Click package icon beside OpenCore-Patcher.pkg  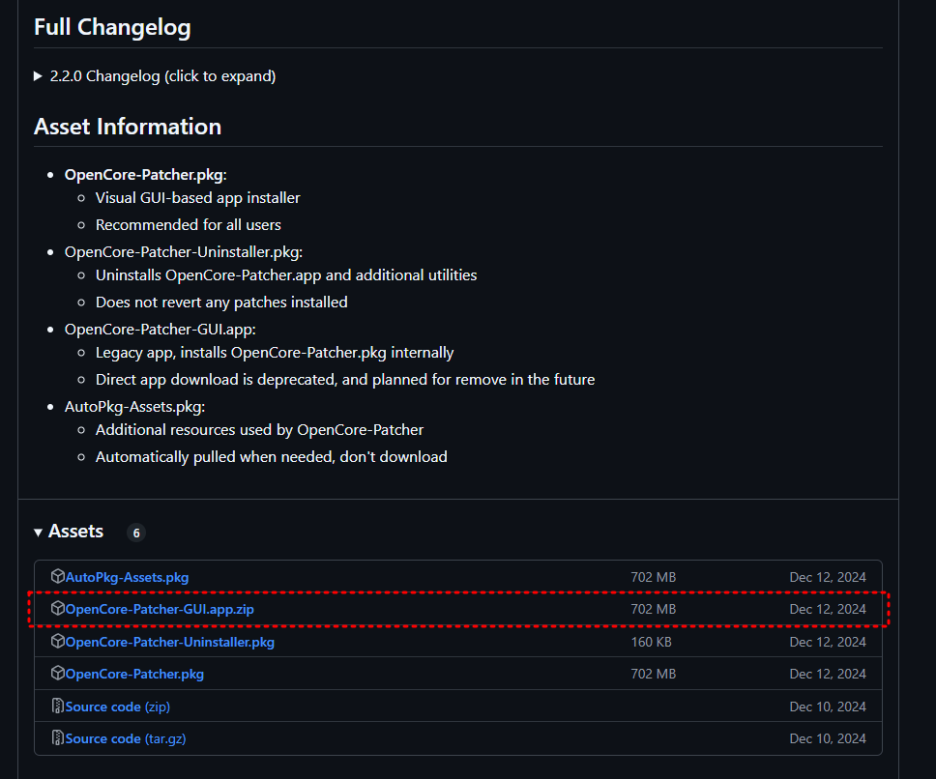coord(58,673)
